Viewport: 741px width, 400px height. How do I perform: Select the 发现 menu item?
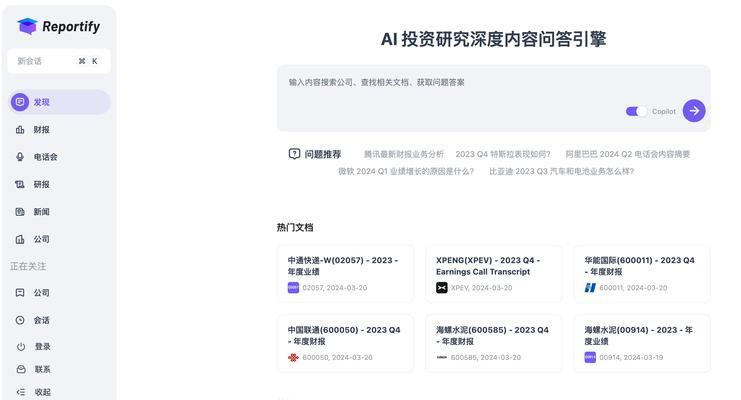[60, 102]
